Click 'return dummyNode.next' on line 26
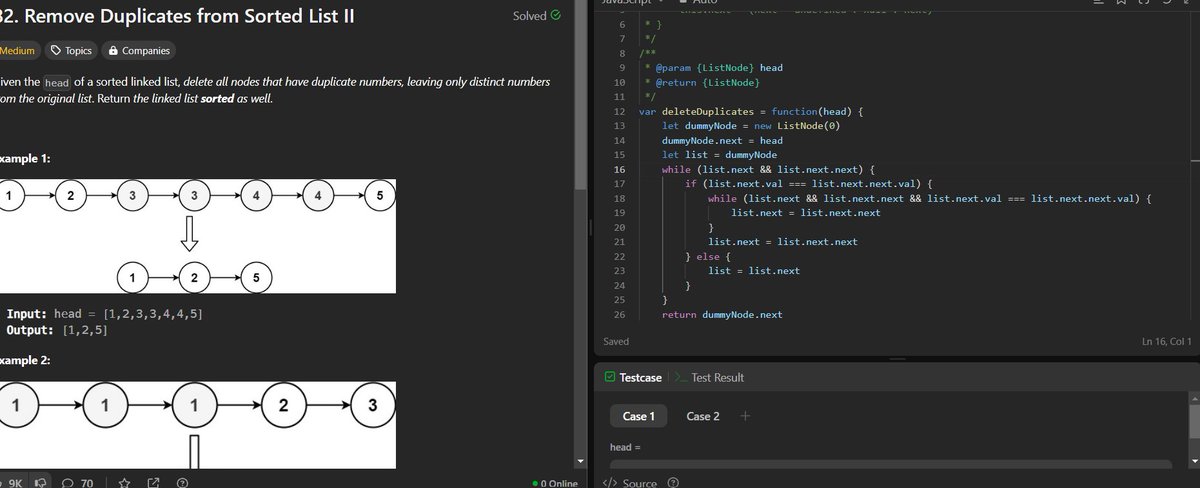Screen dimensions: 1200x488 (x=722, y=314)
